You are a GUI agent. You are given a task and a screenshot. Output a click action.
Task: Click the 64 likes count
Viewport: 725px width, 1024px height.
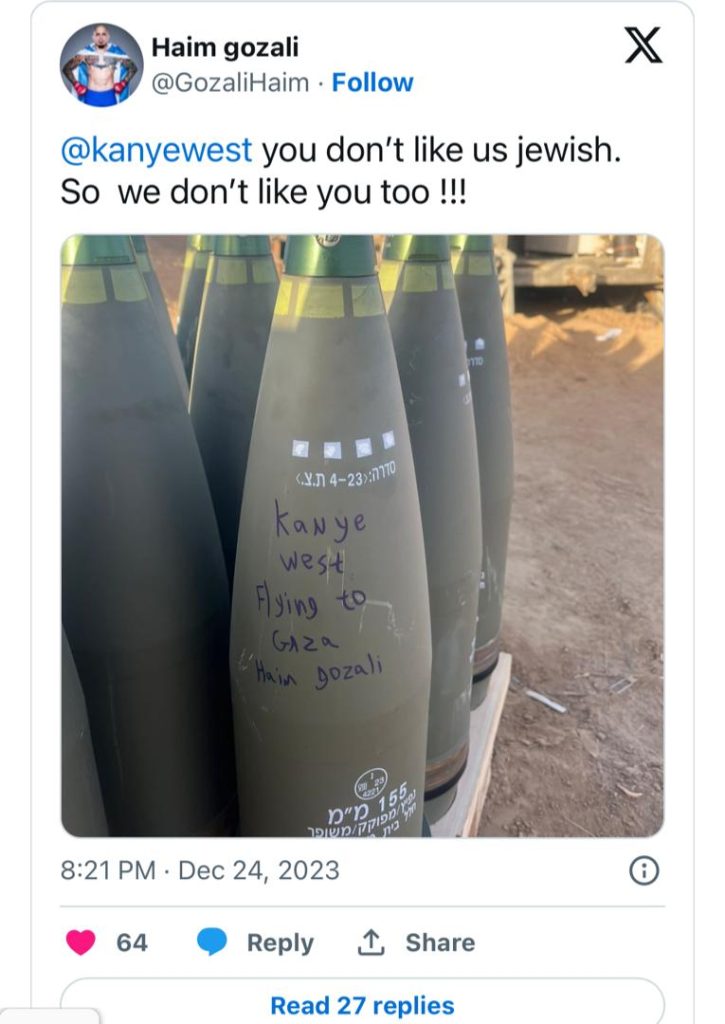[132, 942]
